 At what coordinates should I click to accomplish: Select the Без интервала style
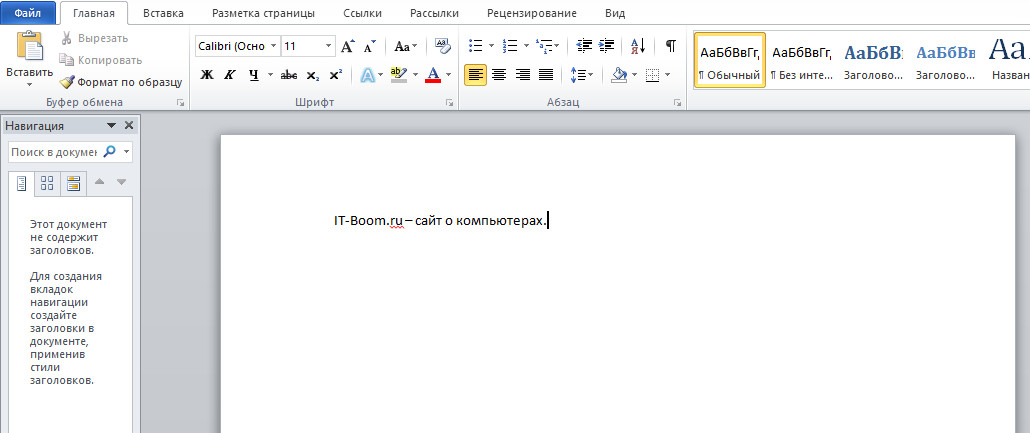[x=801, y=60]
